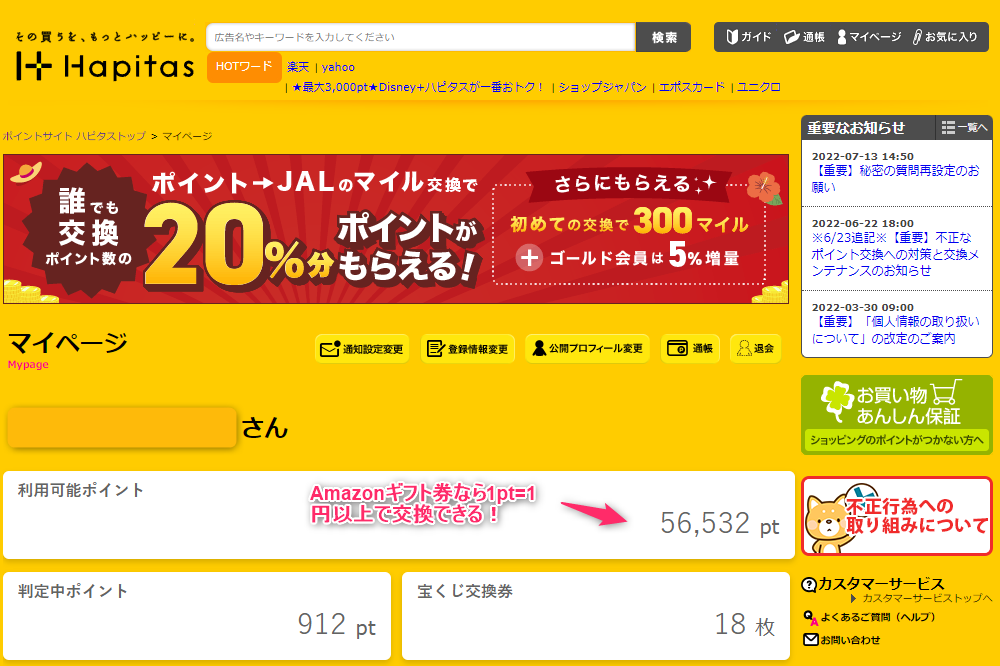The image size is (1000, 666).
Task: Click the お買い物あんしん保証 banner
Action: pos(897,415)
